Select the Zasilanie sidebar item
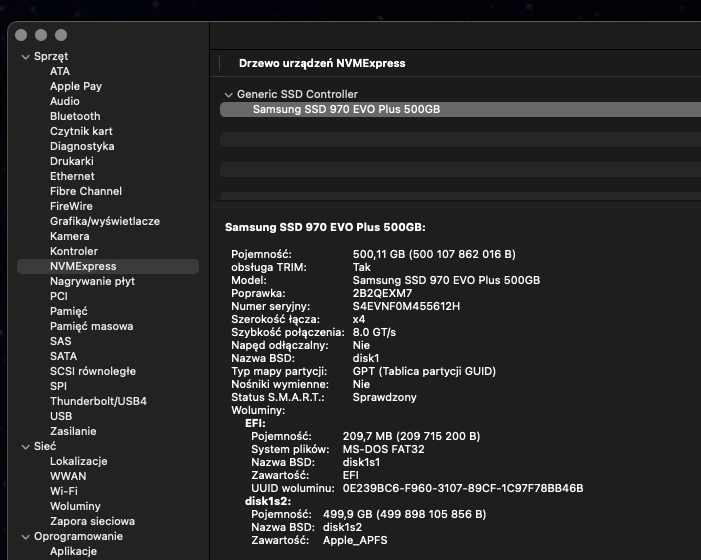Image resolution: width=701 pixels, height=560 pixels. [x=73, y=432]
